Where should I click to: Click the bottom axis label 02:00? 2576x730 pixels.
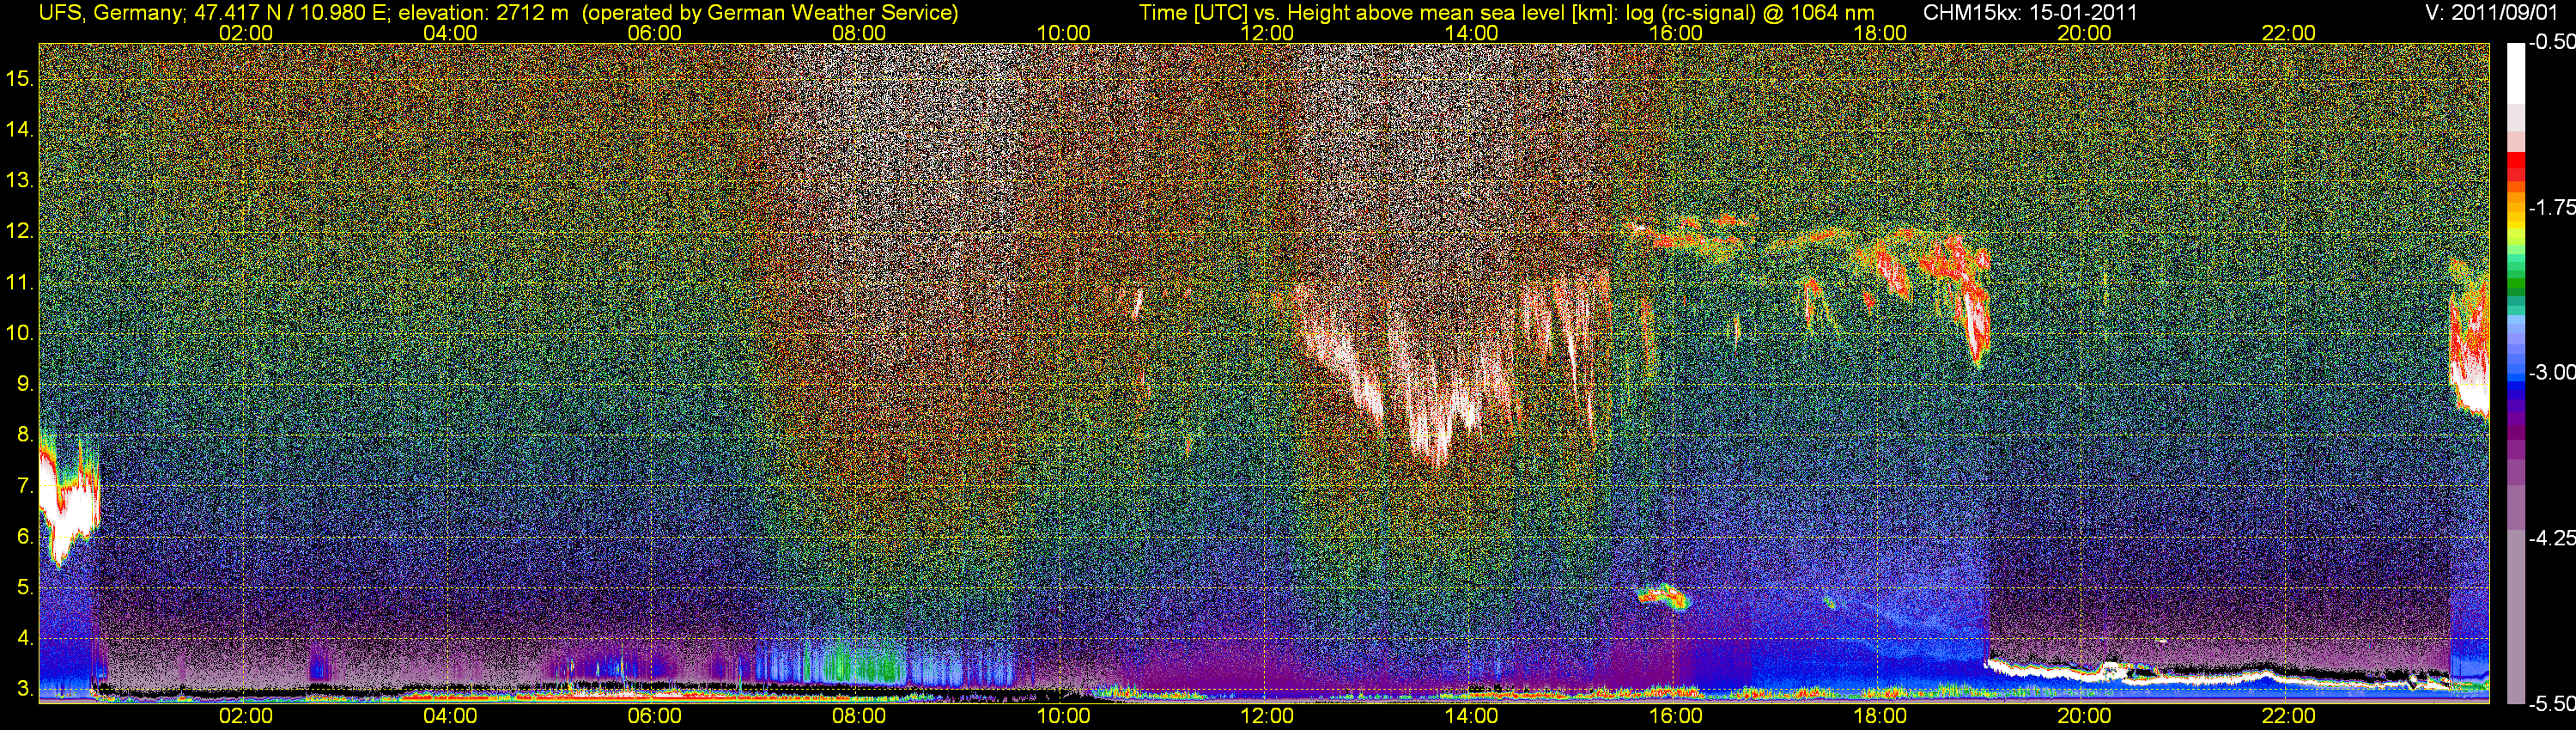(246, 716)
